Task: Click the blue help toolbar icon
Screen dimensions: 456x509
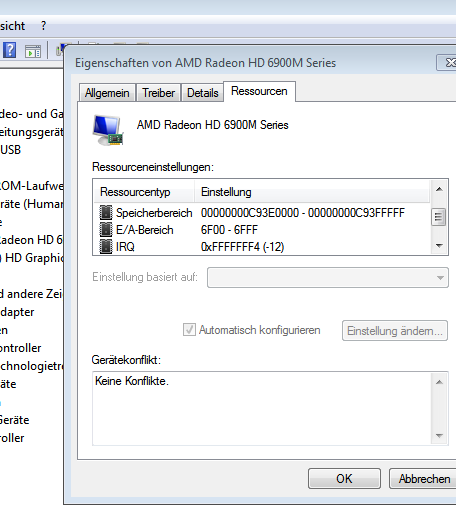Action: [x=10, y=50]
